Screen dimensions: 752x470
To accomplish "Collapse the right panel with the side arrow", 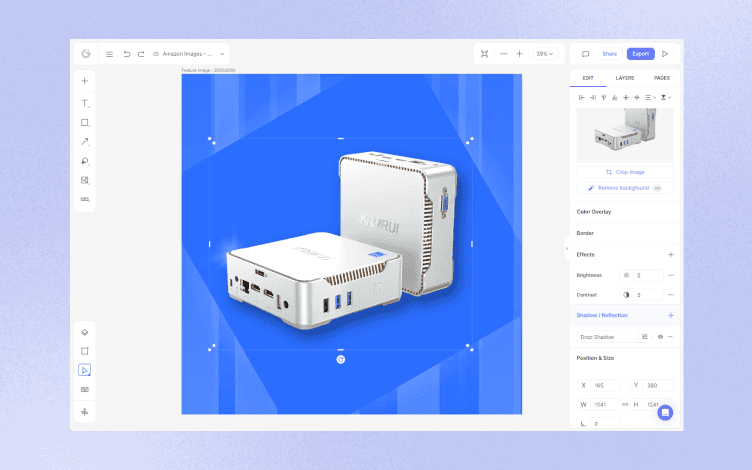I will click(x=566, y=248).
